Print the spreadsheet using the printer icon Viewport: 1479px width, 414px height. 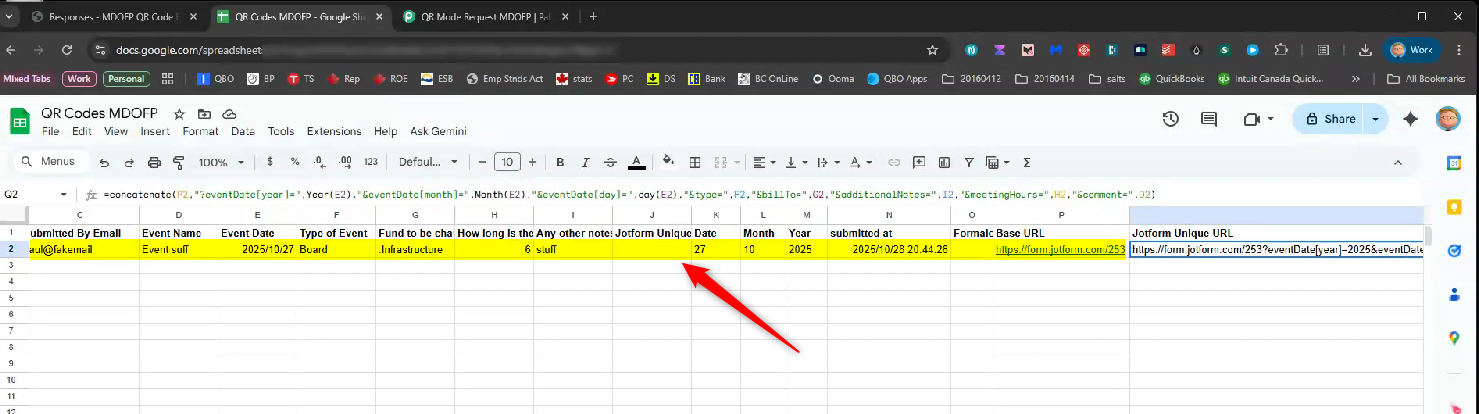coord(154,162)
